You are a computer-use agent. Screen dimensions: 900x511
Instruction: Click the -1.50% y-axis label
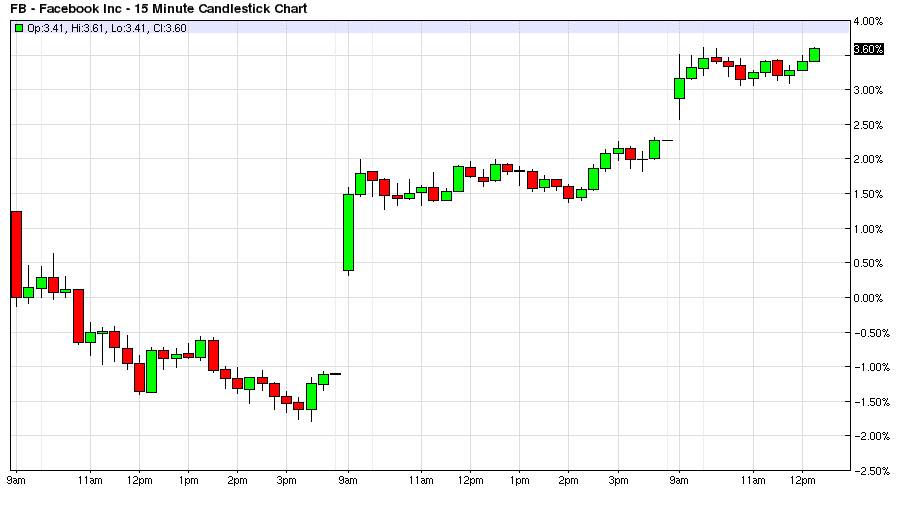(x=870, y=402)
